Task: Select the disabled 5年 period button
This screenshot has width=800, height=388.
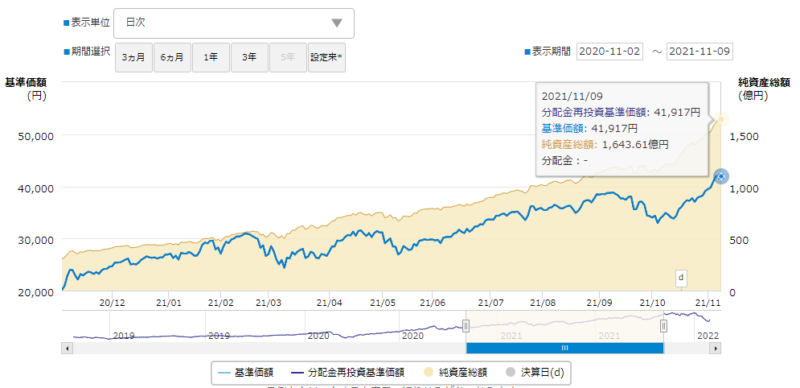Action: [288, 58]
